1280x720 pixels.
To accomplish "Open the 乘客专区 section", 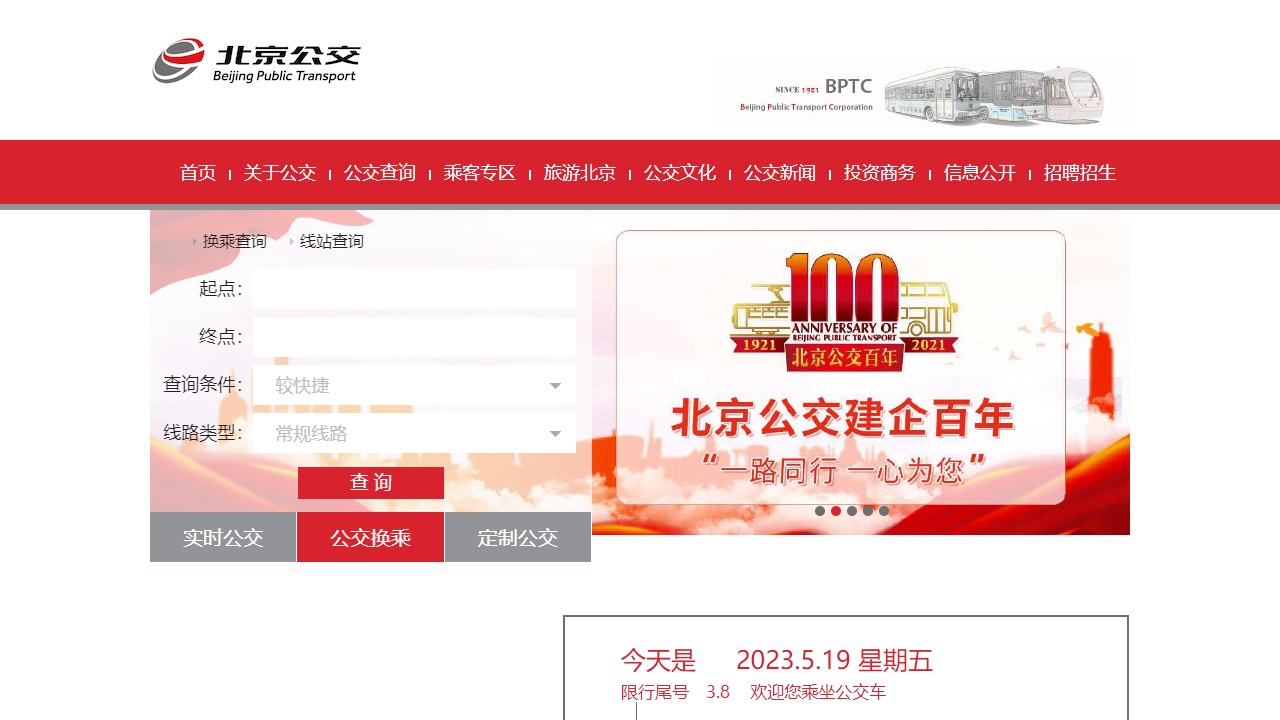I will [x=480, y=173].
